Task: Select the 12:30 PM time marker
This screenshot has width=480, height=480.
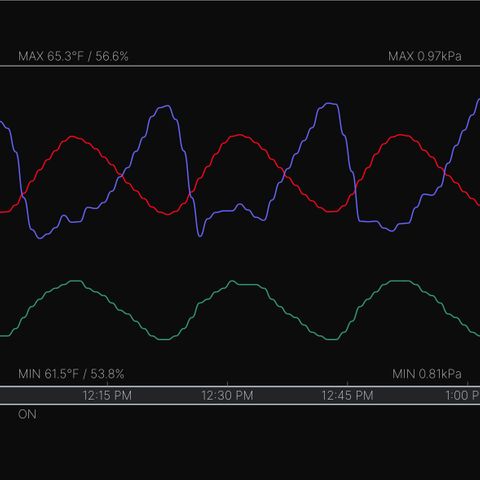Action: (x=227, y=396)
